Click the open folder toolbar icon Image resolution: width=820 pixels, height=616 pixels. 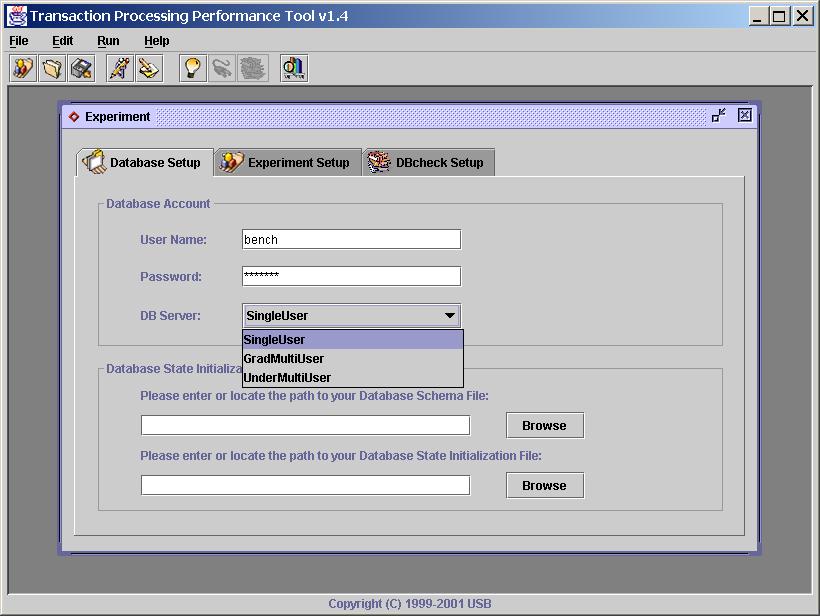[52, 68]
